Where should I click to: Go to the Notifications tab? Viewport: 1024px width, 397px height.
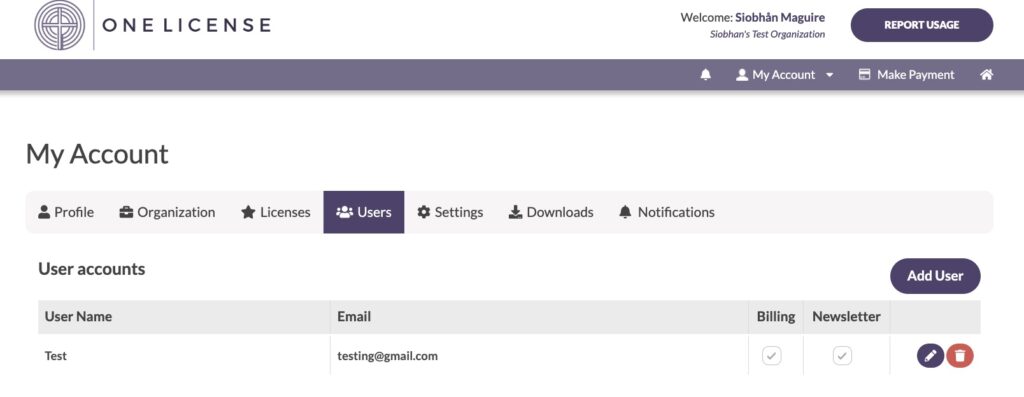[x=667, y=212]
